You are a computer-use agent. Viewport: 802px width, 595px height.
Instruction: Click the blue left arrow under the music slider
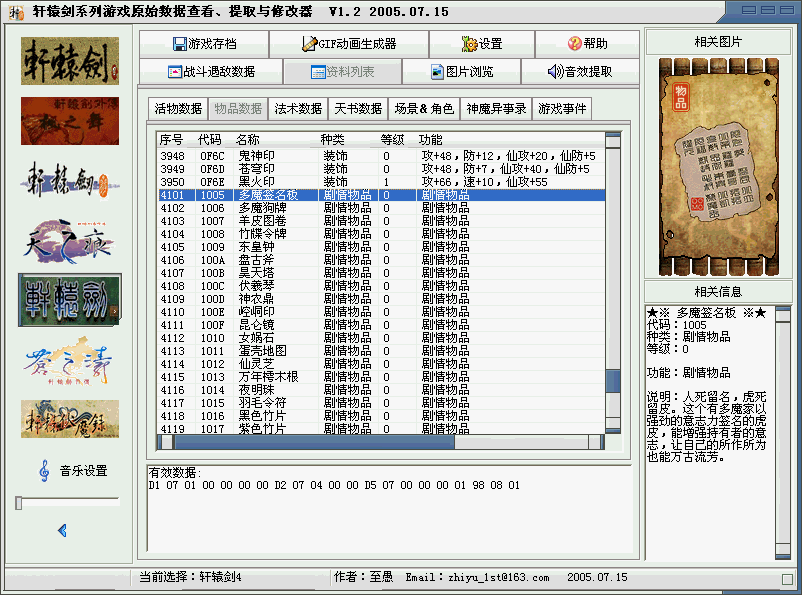[x=62, y=531]
